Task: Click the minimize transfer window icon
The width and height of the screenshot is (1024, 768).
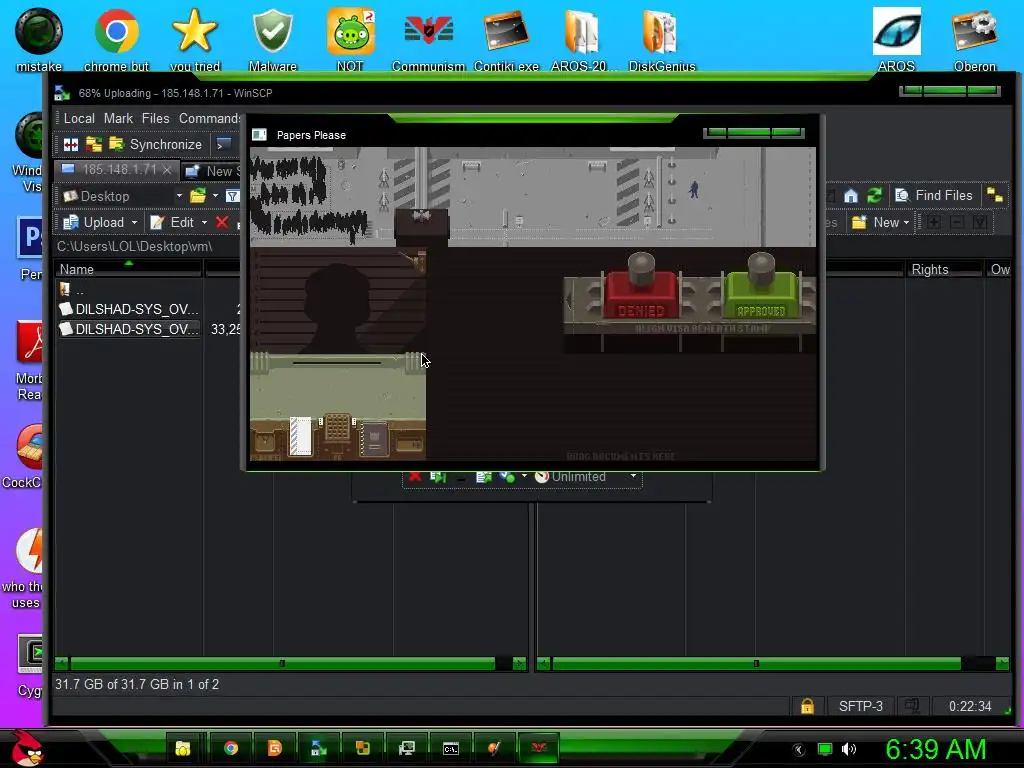Action: click(461, 479)
